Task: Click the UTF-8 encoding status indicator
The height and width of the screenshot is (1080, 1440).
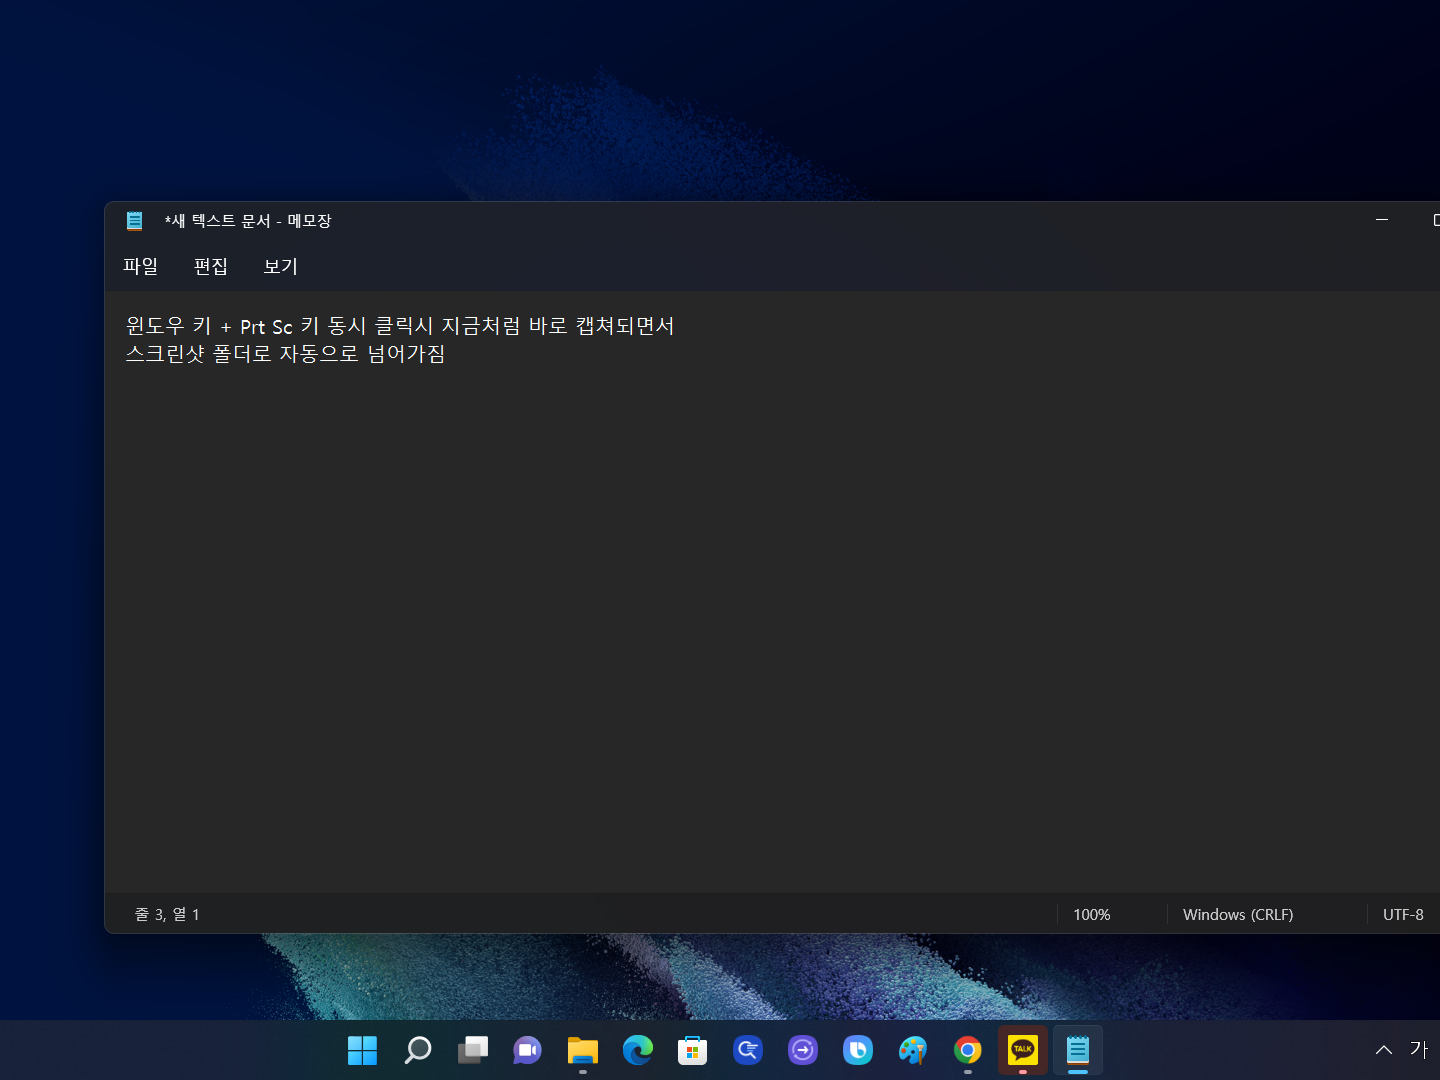Action: pyautogui.click(x=1404, y=914)
